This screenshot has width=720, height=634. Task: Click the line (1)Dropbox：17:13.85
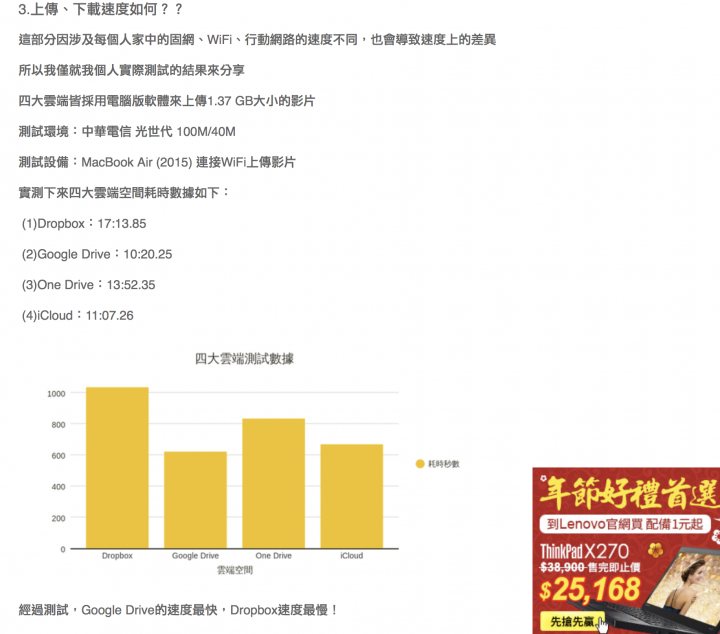(84, 224)
